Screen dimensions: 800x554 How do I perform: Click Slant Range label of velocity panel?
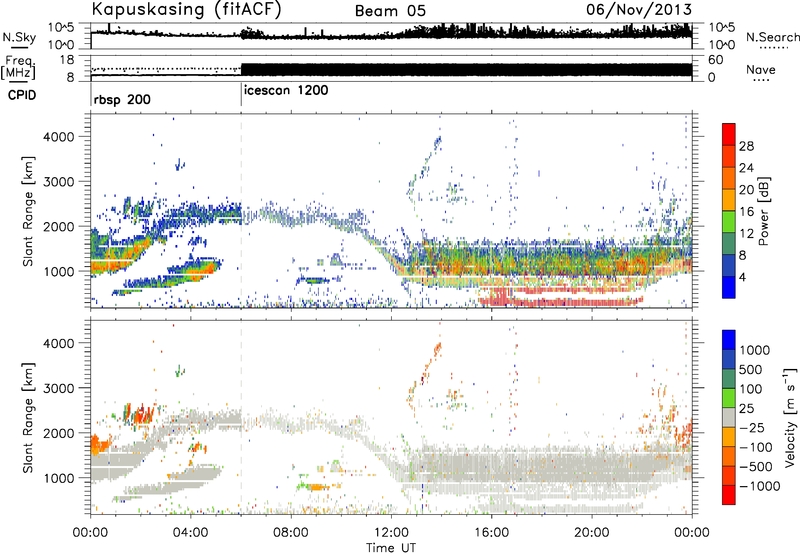(x=28, y=417)
